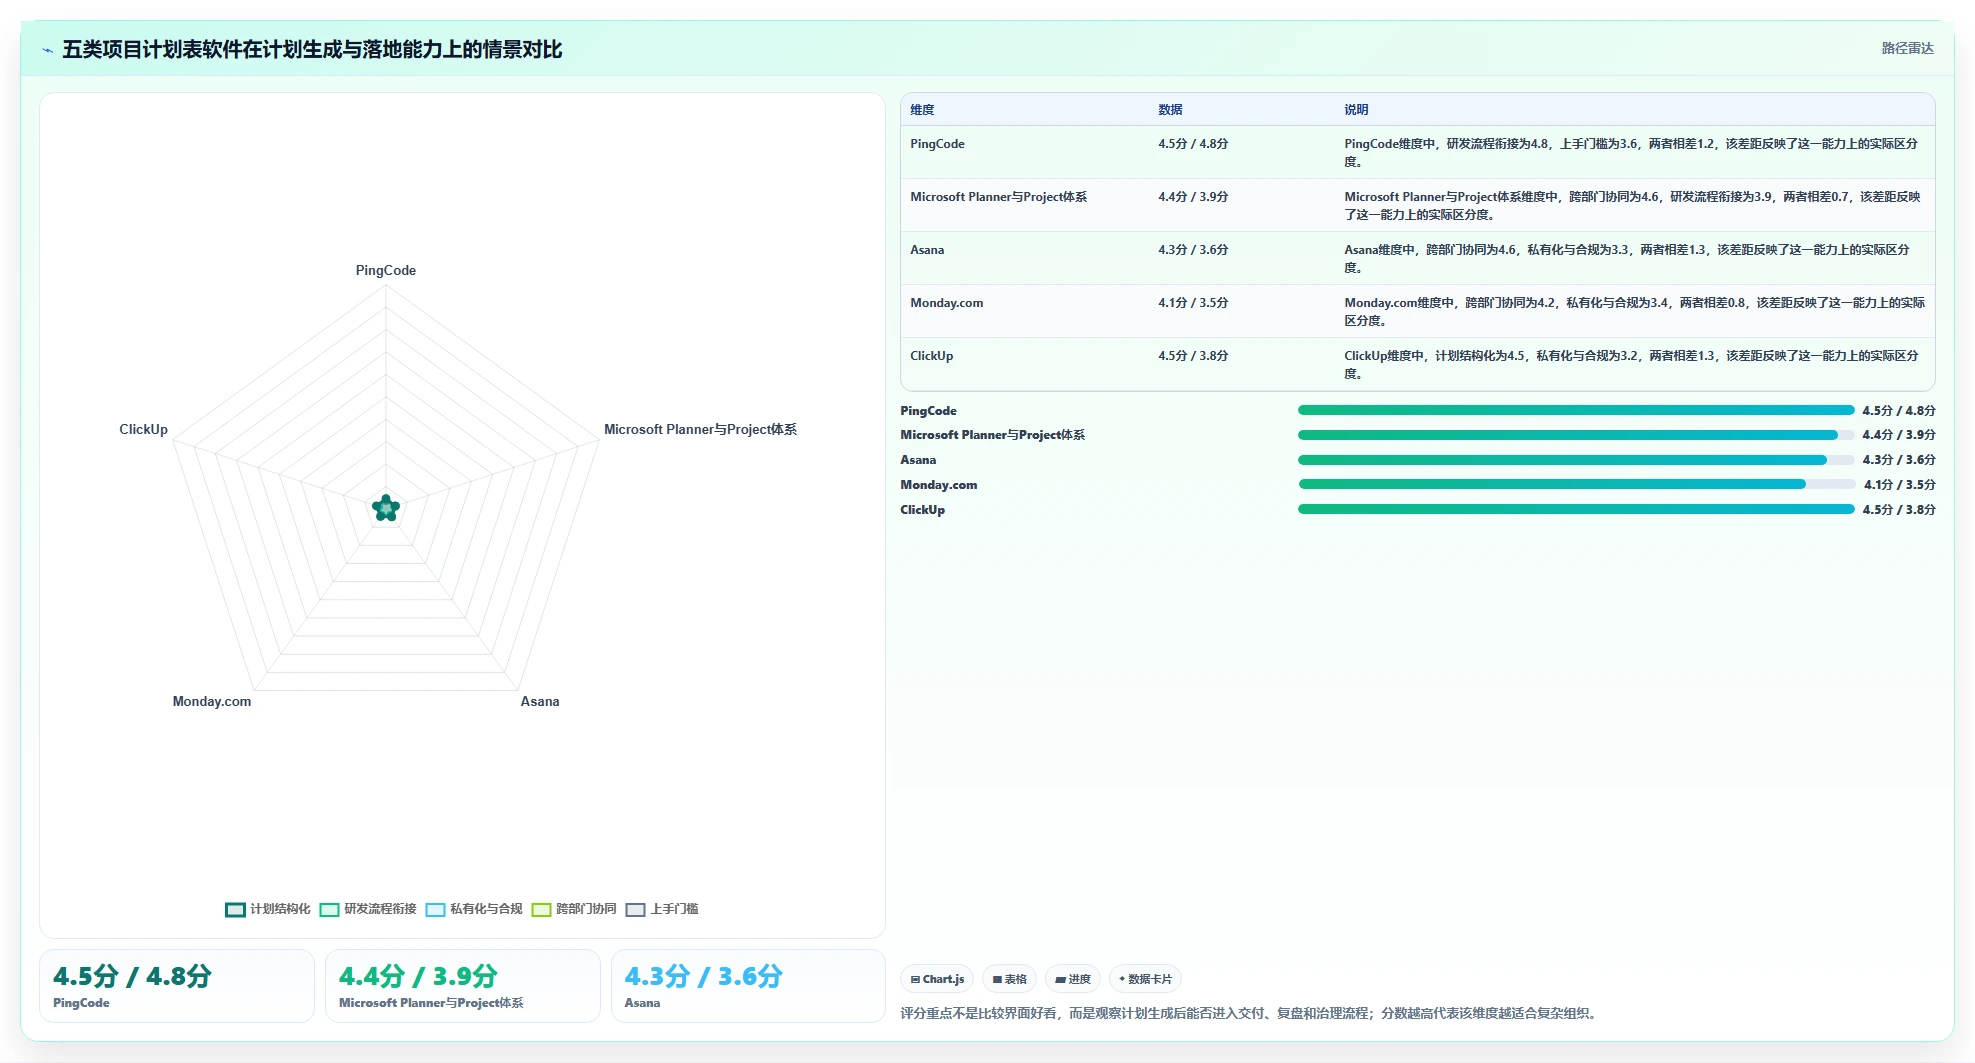Click the 4.1分 / 3.5分 table cell
The height and width of the screenshot is (1063, 1975).
pos(1193,303)
